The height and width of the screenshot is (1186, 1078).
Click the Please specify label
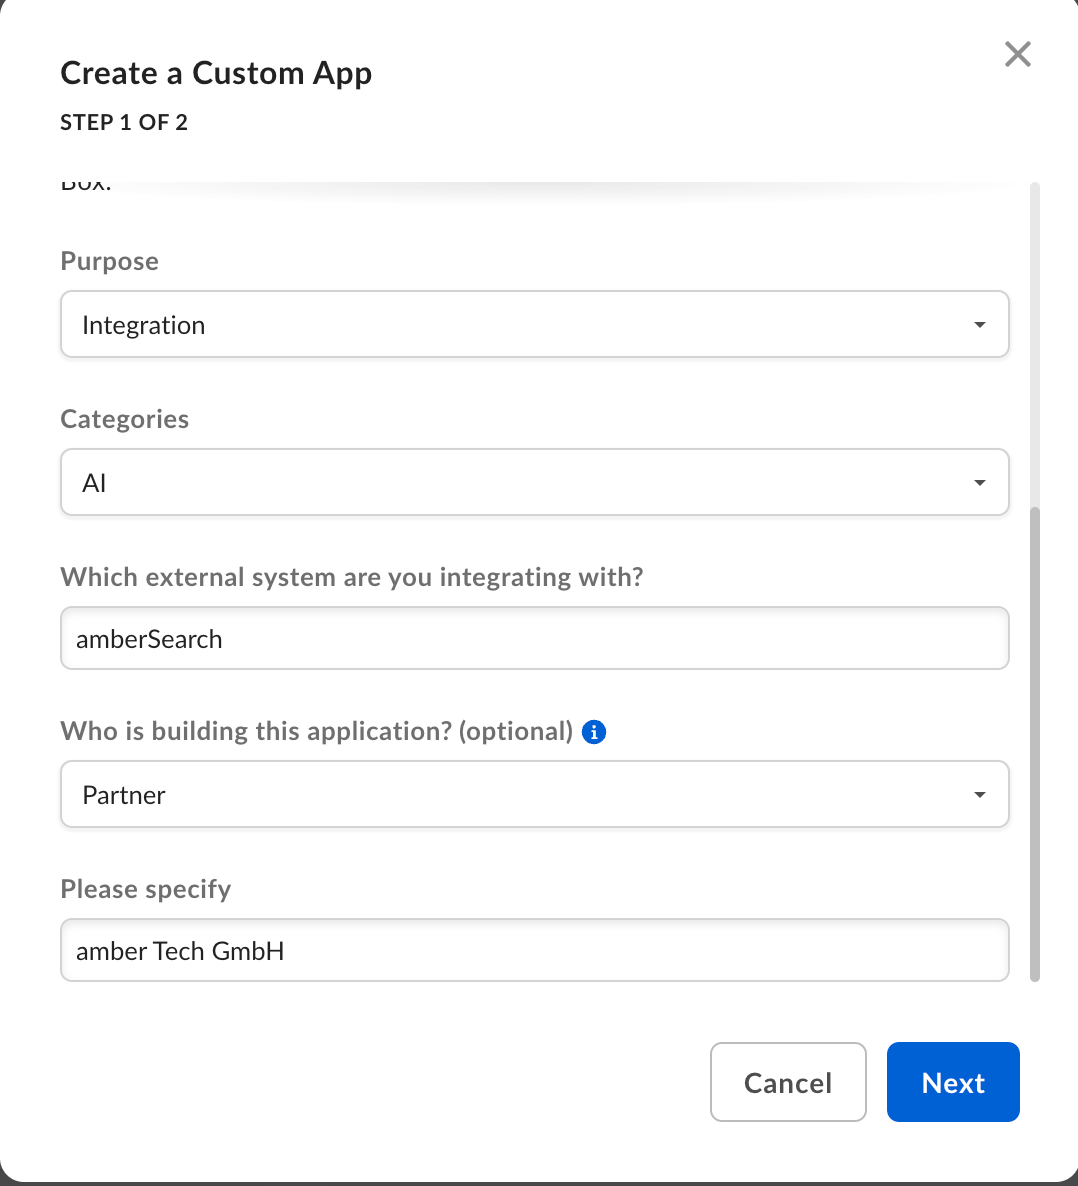[146, 889]
